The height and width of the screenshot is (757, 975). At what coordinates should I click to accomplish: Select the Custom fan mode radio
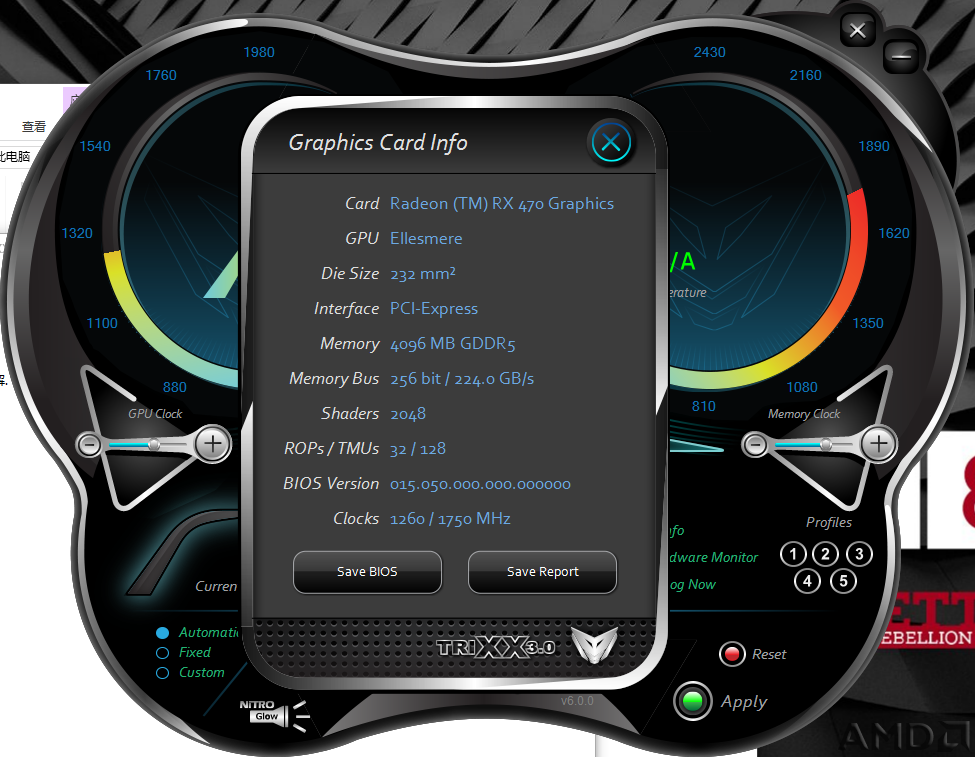(x=162, y=672)
